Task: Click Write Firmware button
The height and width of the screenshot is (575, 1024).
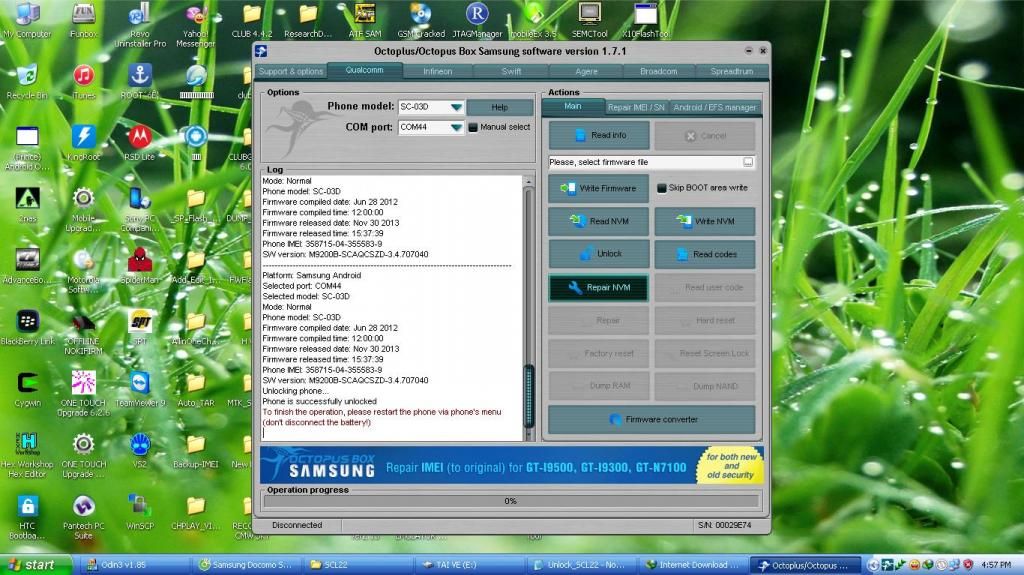Action: point(599,188)
